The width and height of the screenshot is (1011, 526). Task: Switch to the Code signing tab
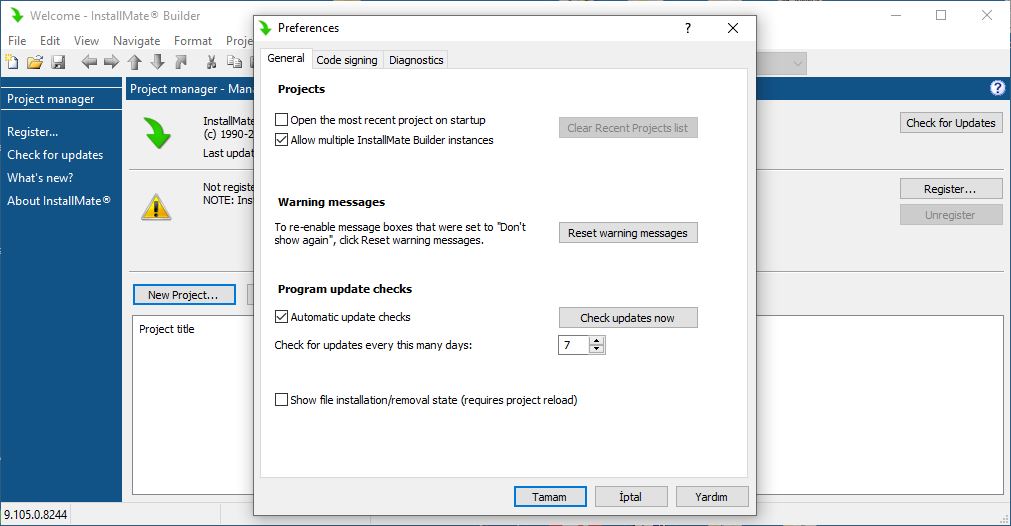[347, 60]
